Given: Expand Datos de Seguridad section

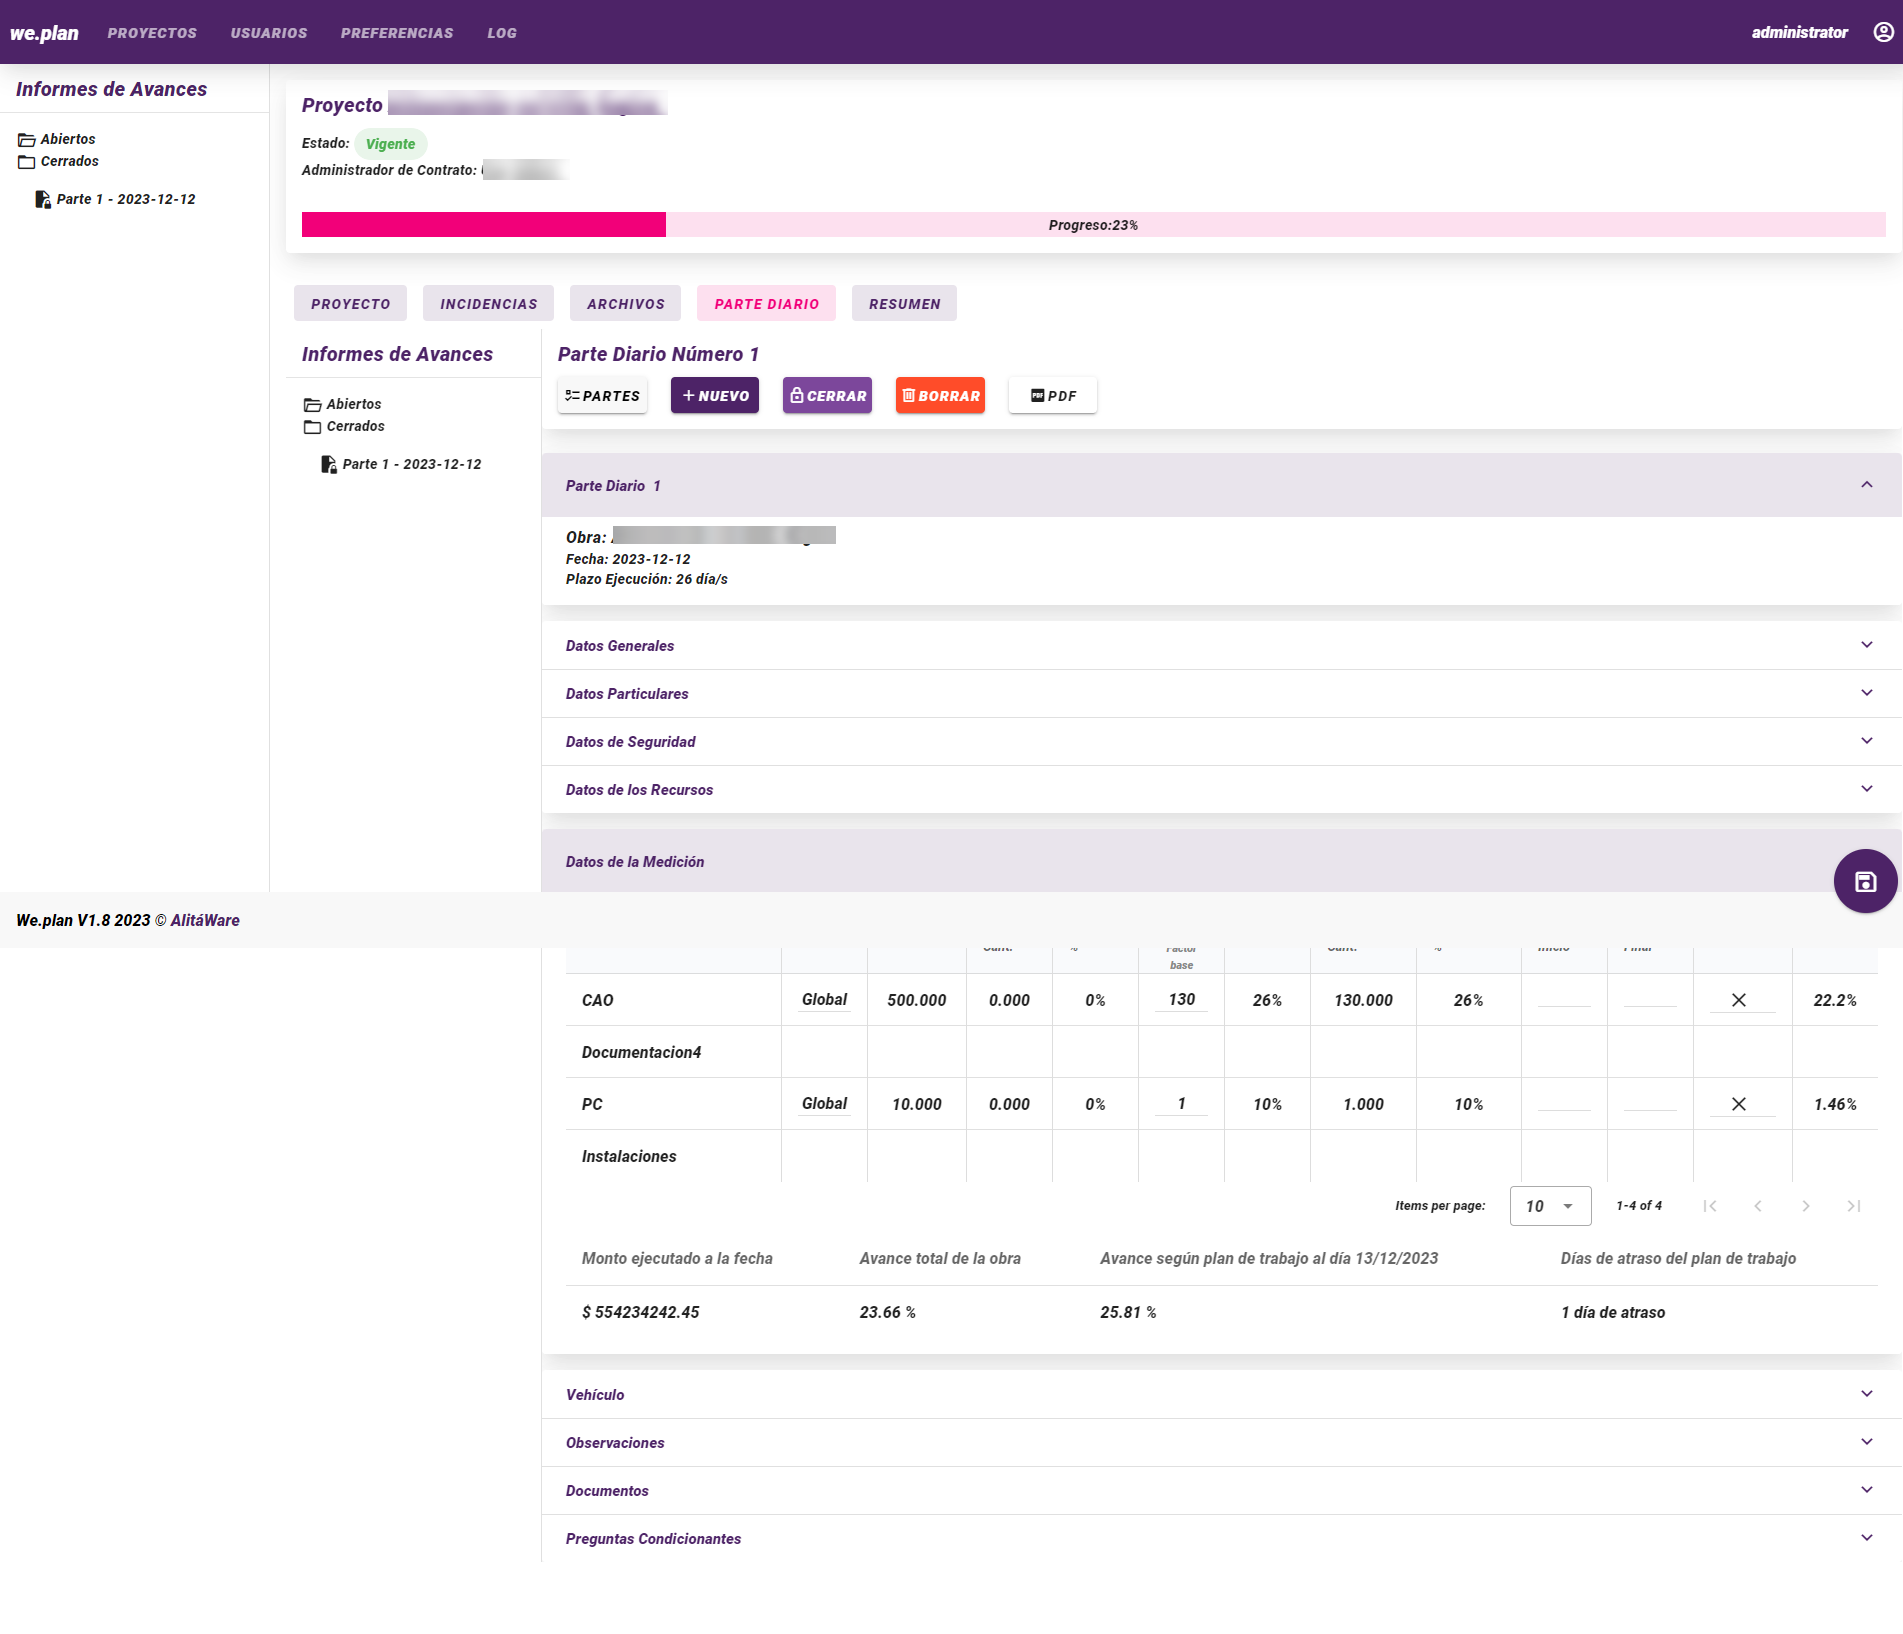Looking at the screenshot, I should pos(1867,741).
